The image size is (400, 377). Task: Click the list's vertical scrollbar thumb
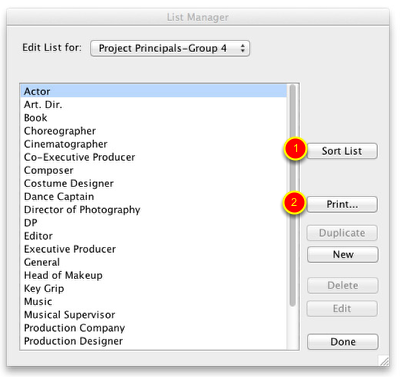point(293,195)
